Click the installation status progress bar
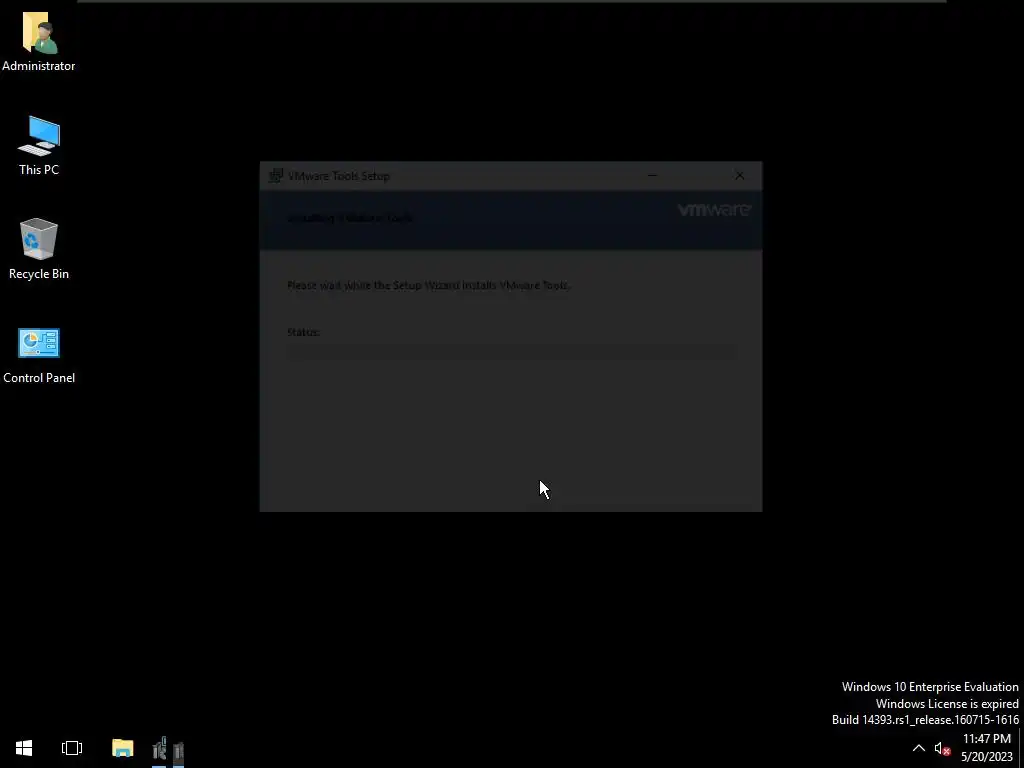 click(511, 353)
